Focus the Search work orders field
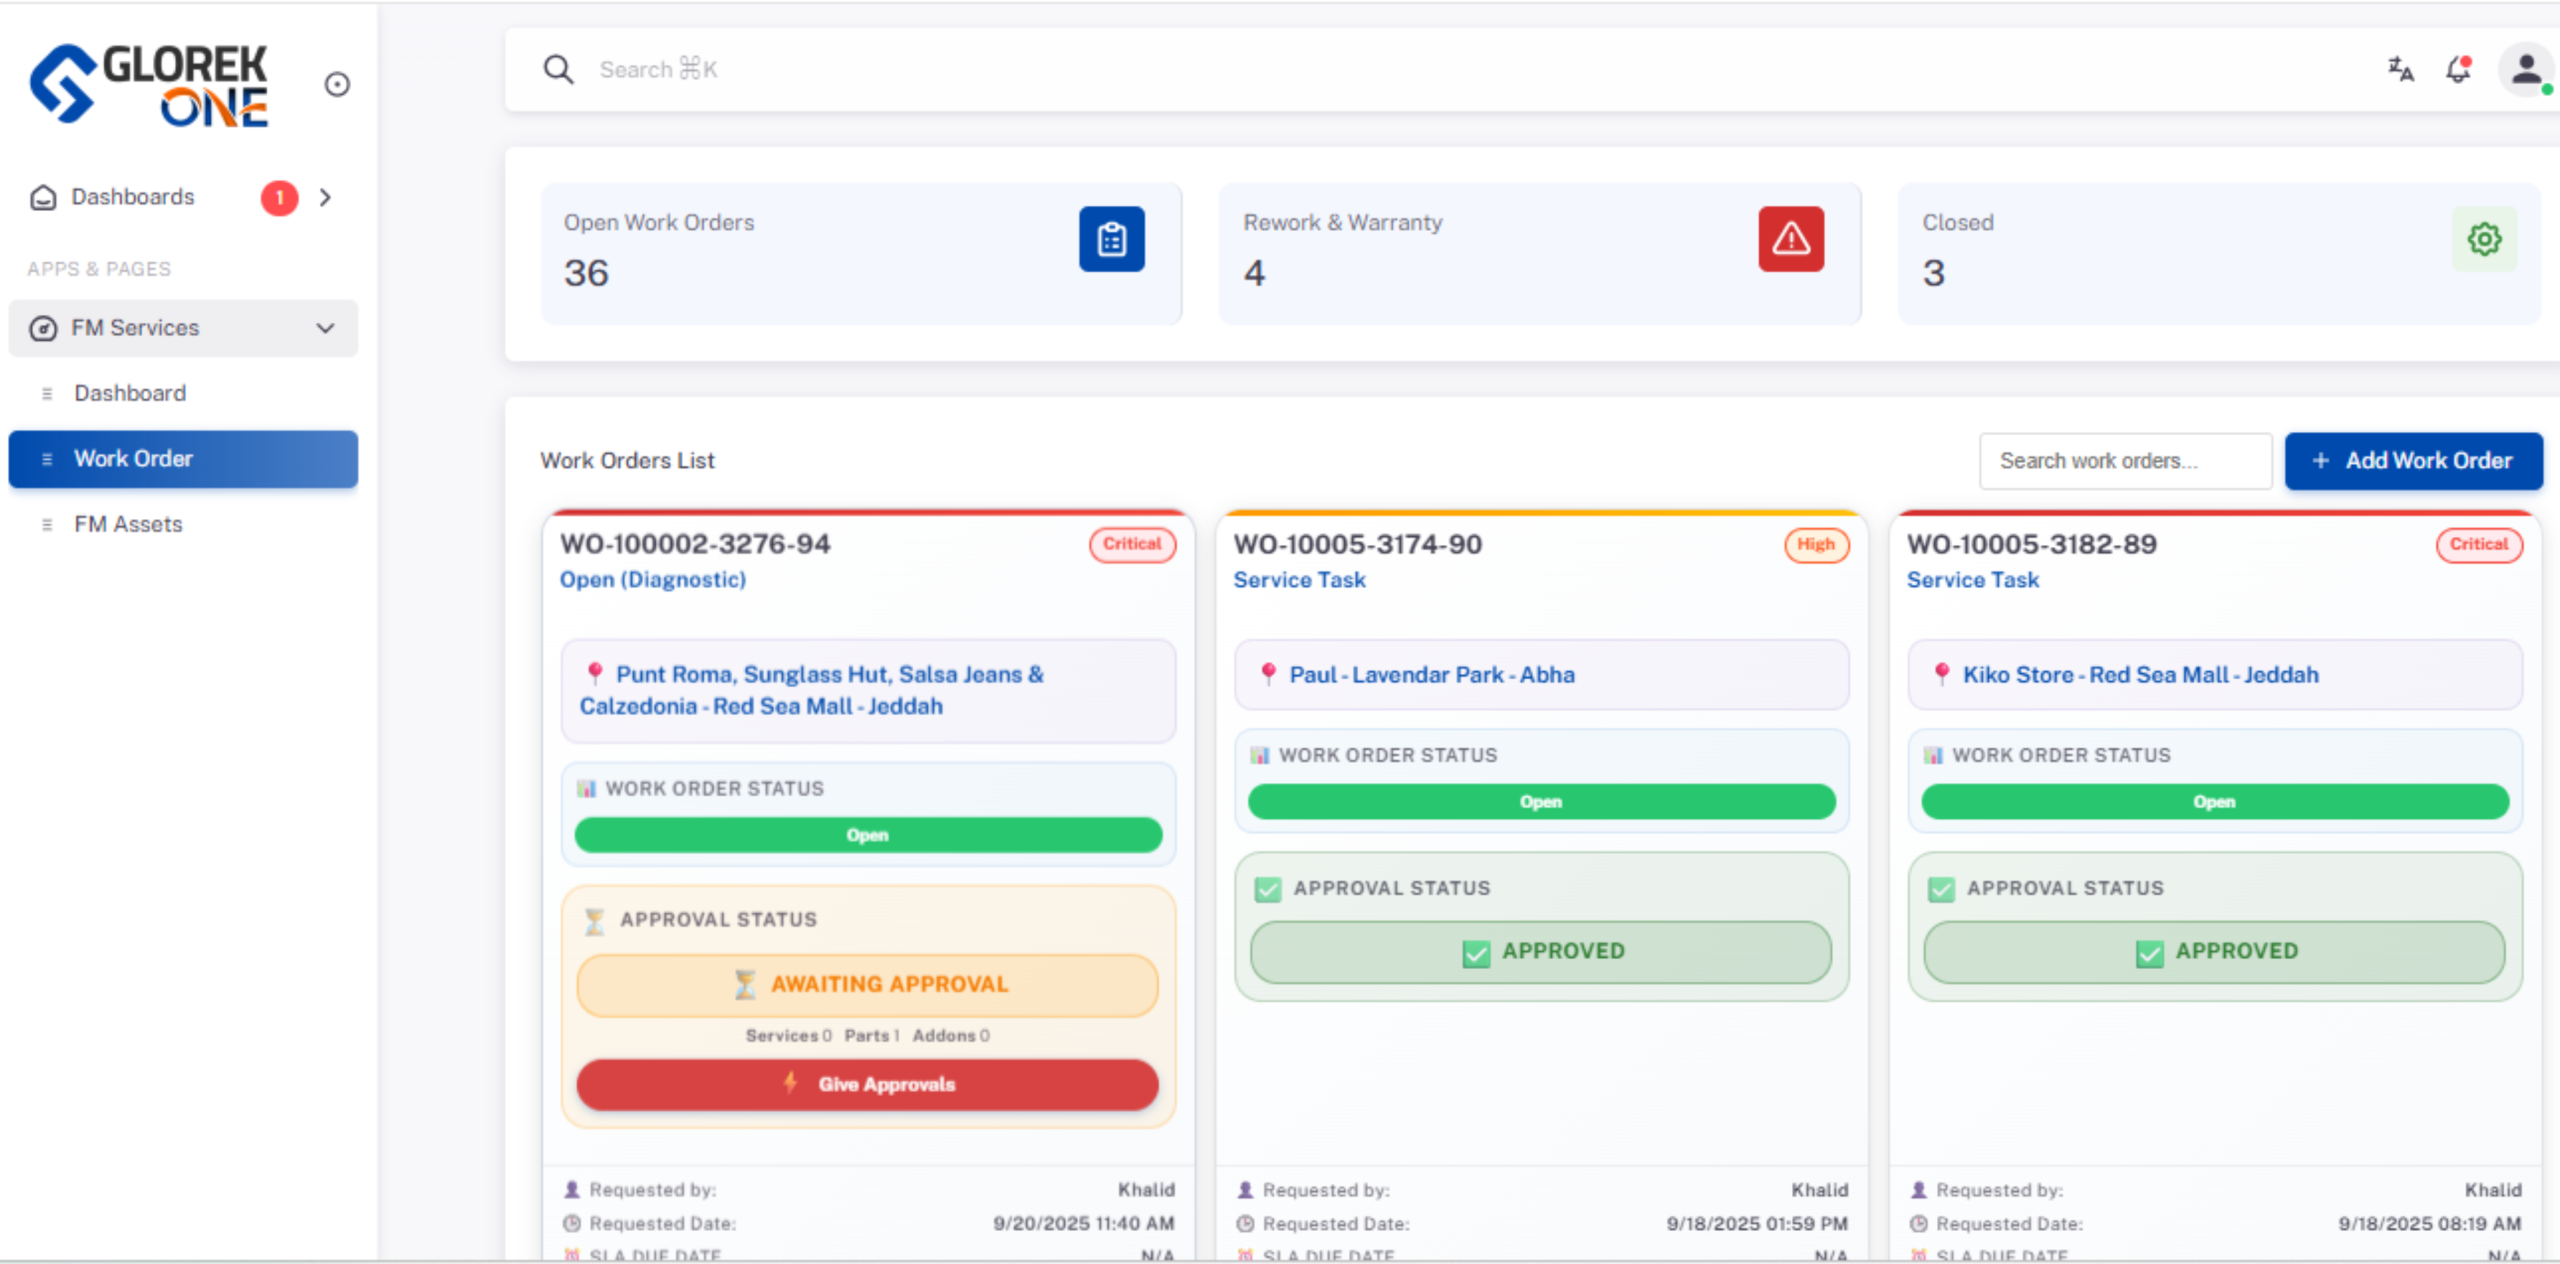The height and width of the screenshot is (1264, 2560). [2125, 461]
